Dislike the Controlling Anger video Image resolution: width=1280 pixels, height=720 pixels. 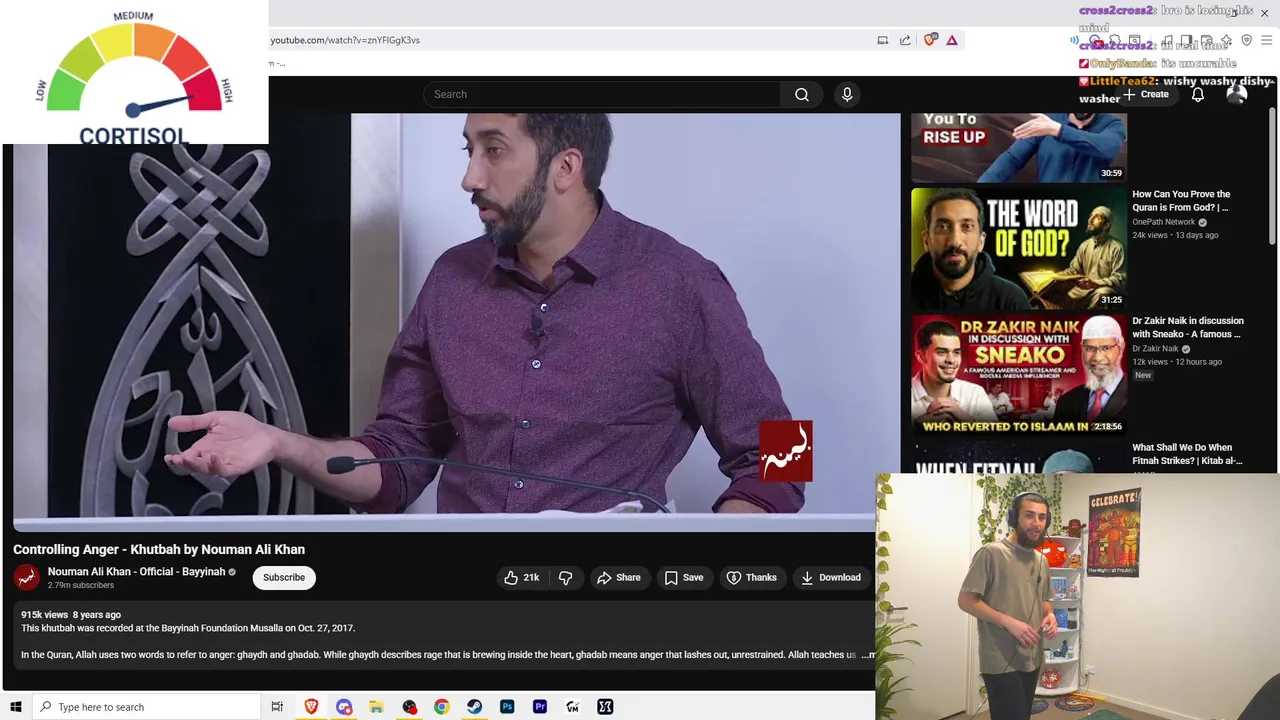(565, 577)
